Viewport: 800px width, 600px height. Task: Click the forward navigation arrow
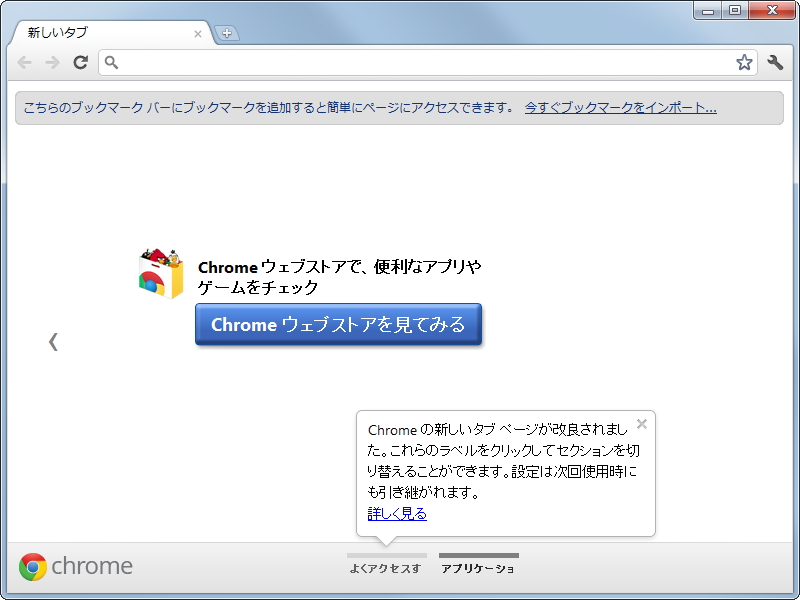pos(52,62)
